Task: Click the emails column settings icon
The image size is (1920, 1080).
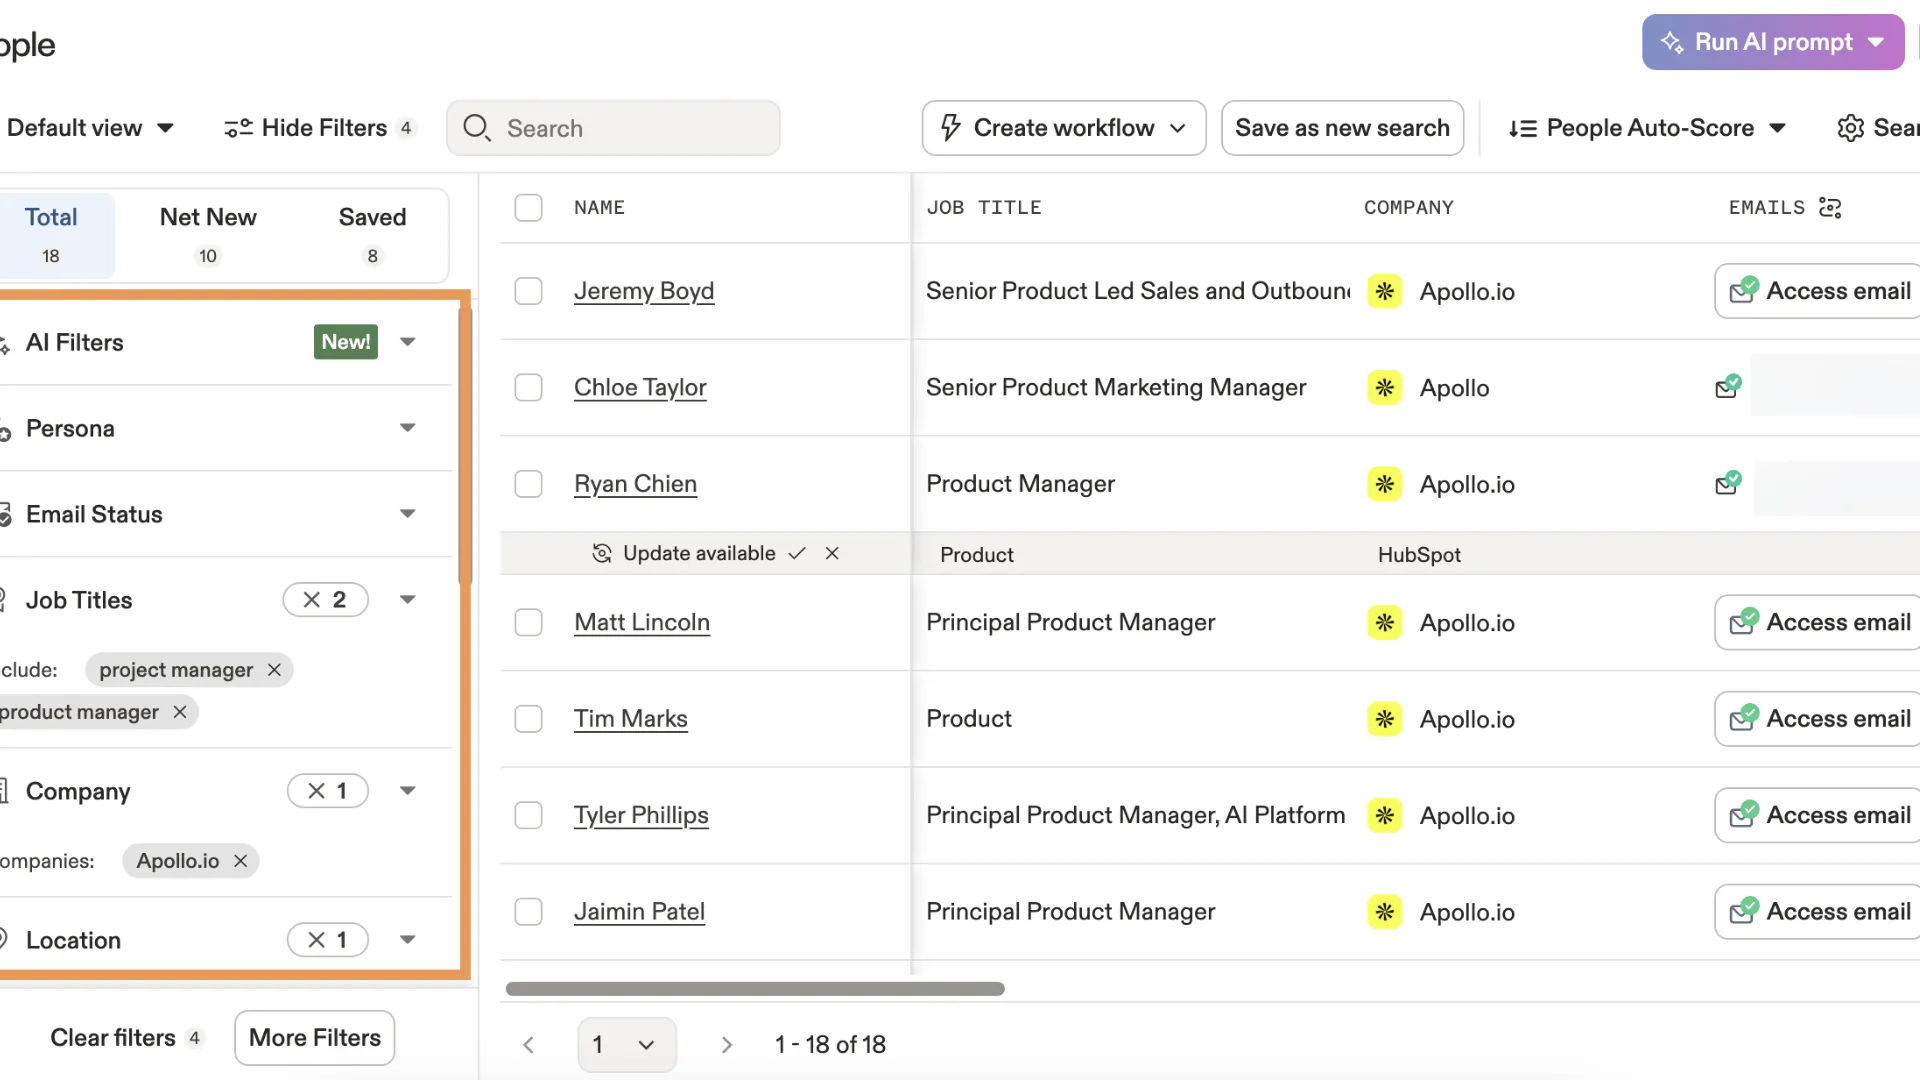Action: 1830,207
